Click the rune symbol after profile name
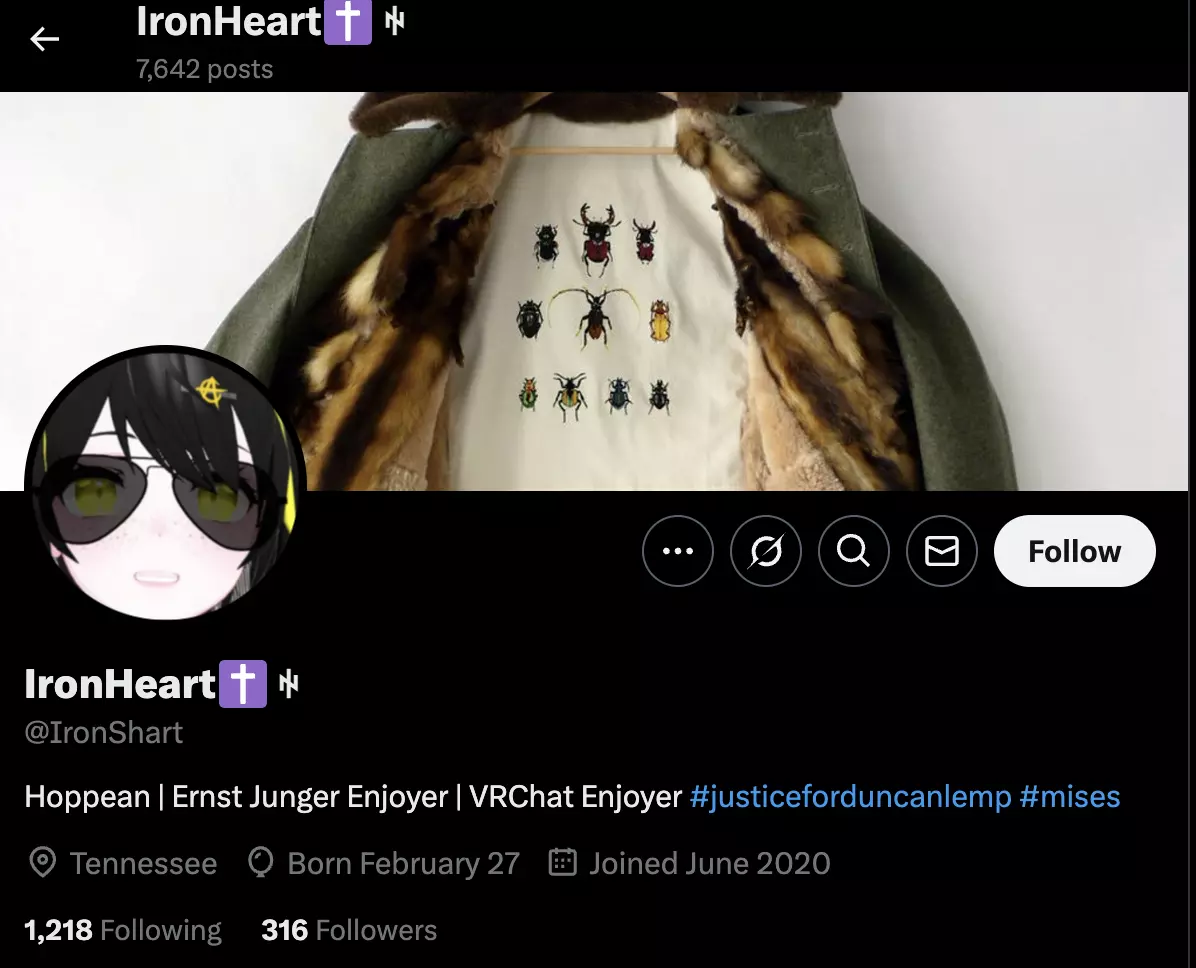 [x=288, y=683]
